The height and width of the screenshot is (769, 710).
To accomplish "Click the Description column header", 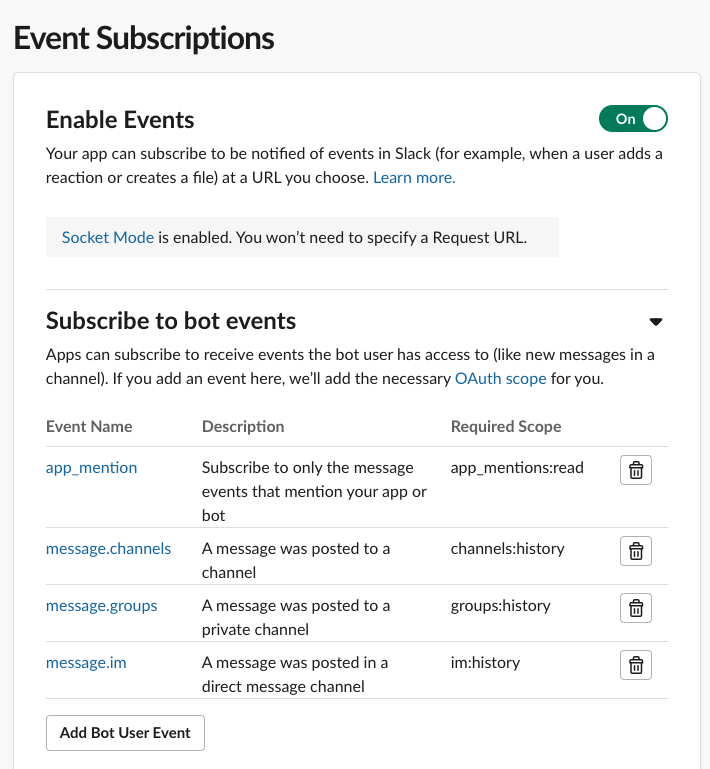I will (243, 427).
